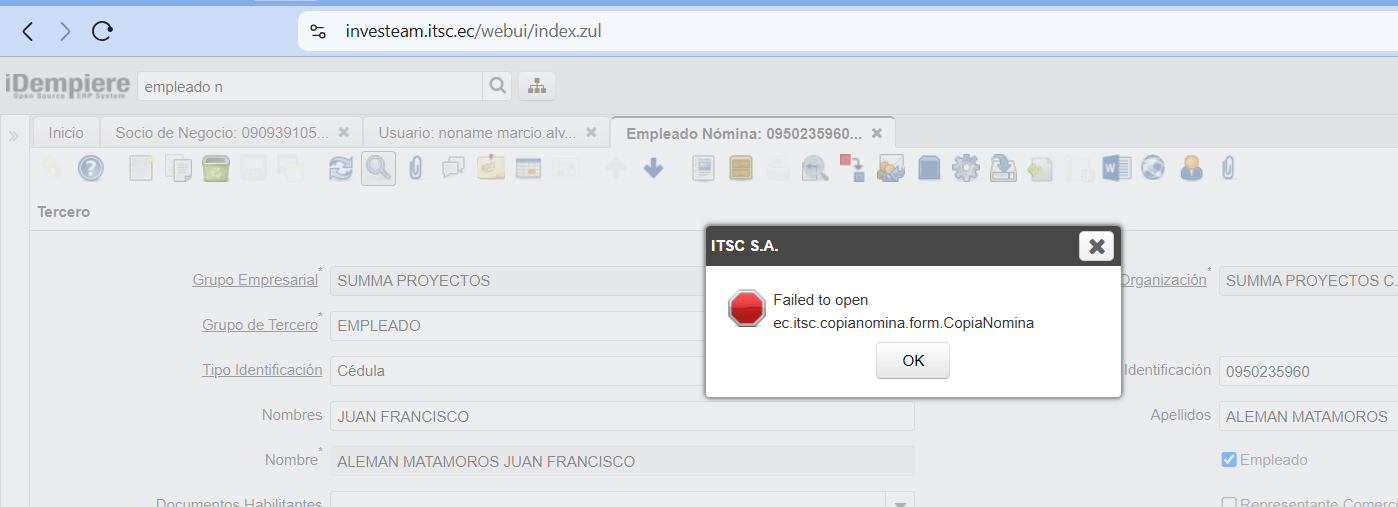Toggle the Empleado checkbox

pyautogui.click(x=1229, y=460)
